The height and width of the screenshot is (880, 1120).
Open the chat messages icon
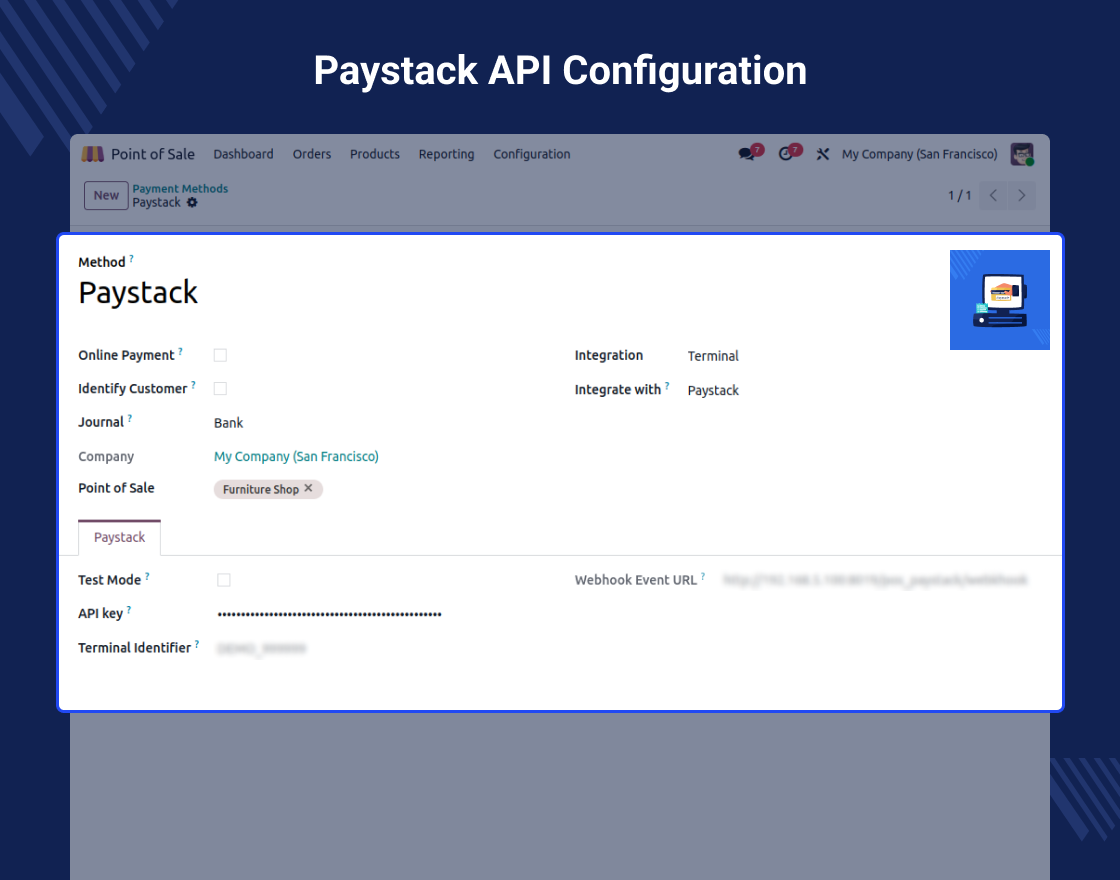747,154
